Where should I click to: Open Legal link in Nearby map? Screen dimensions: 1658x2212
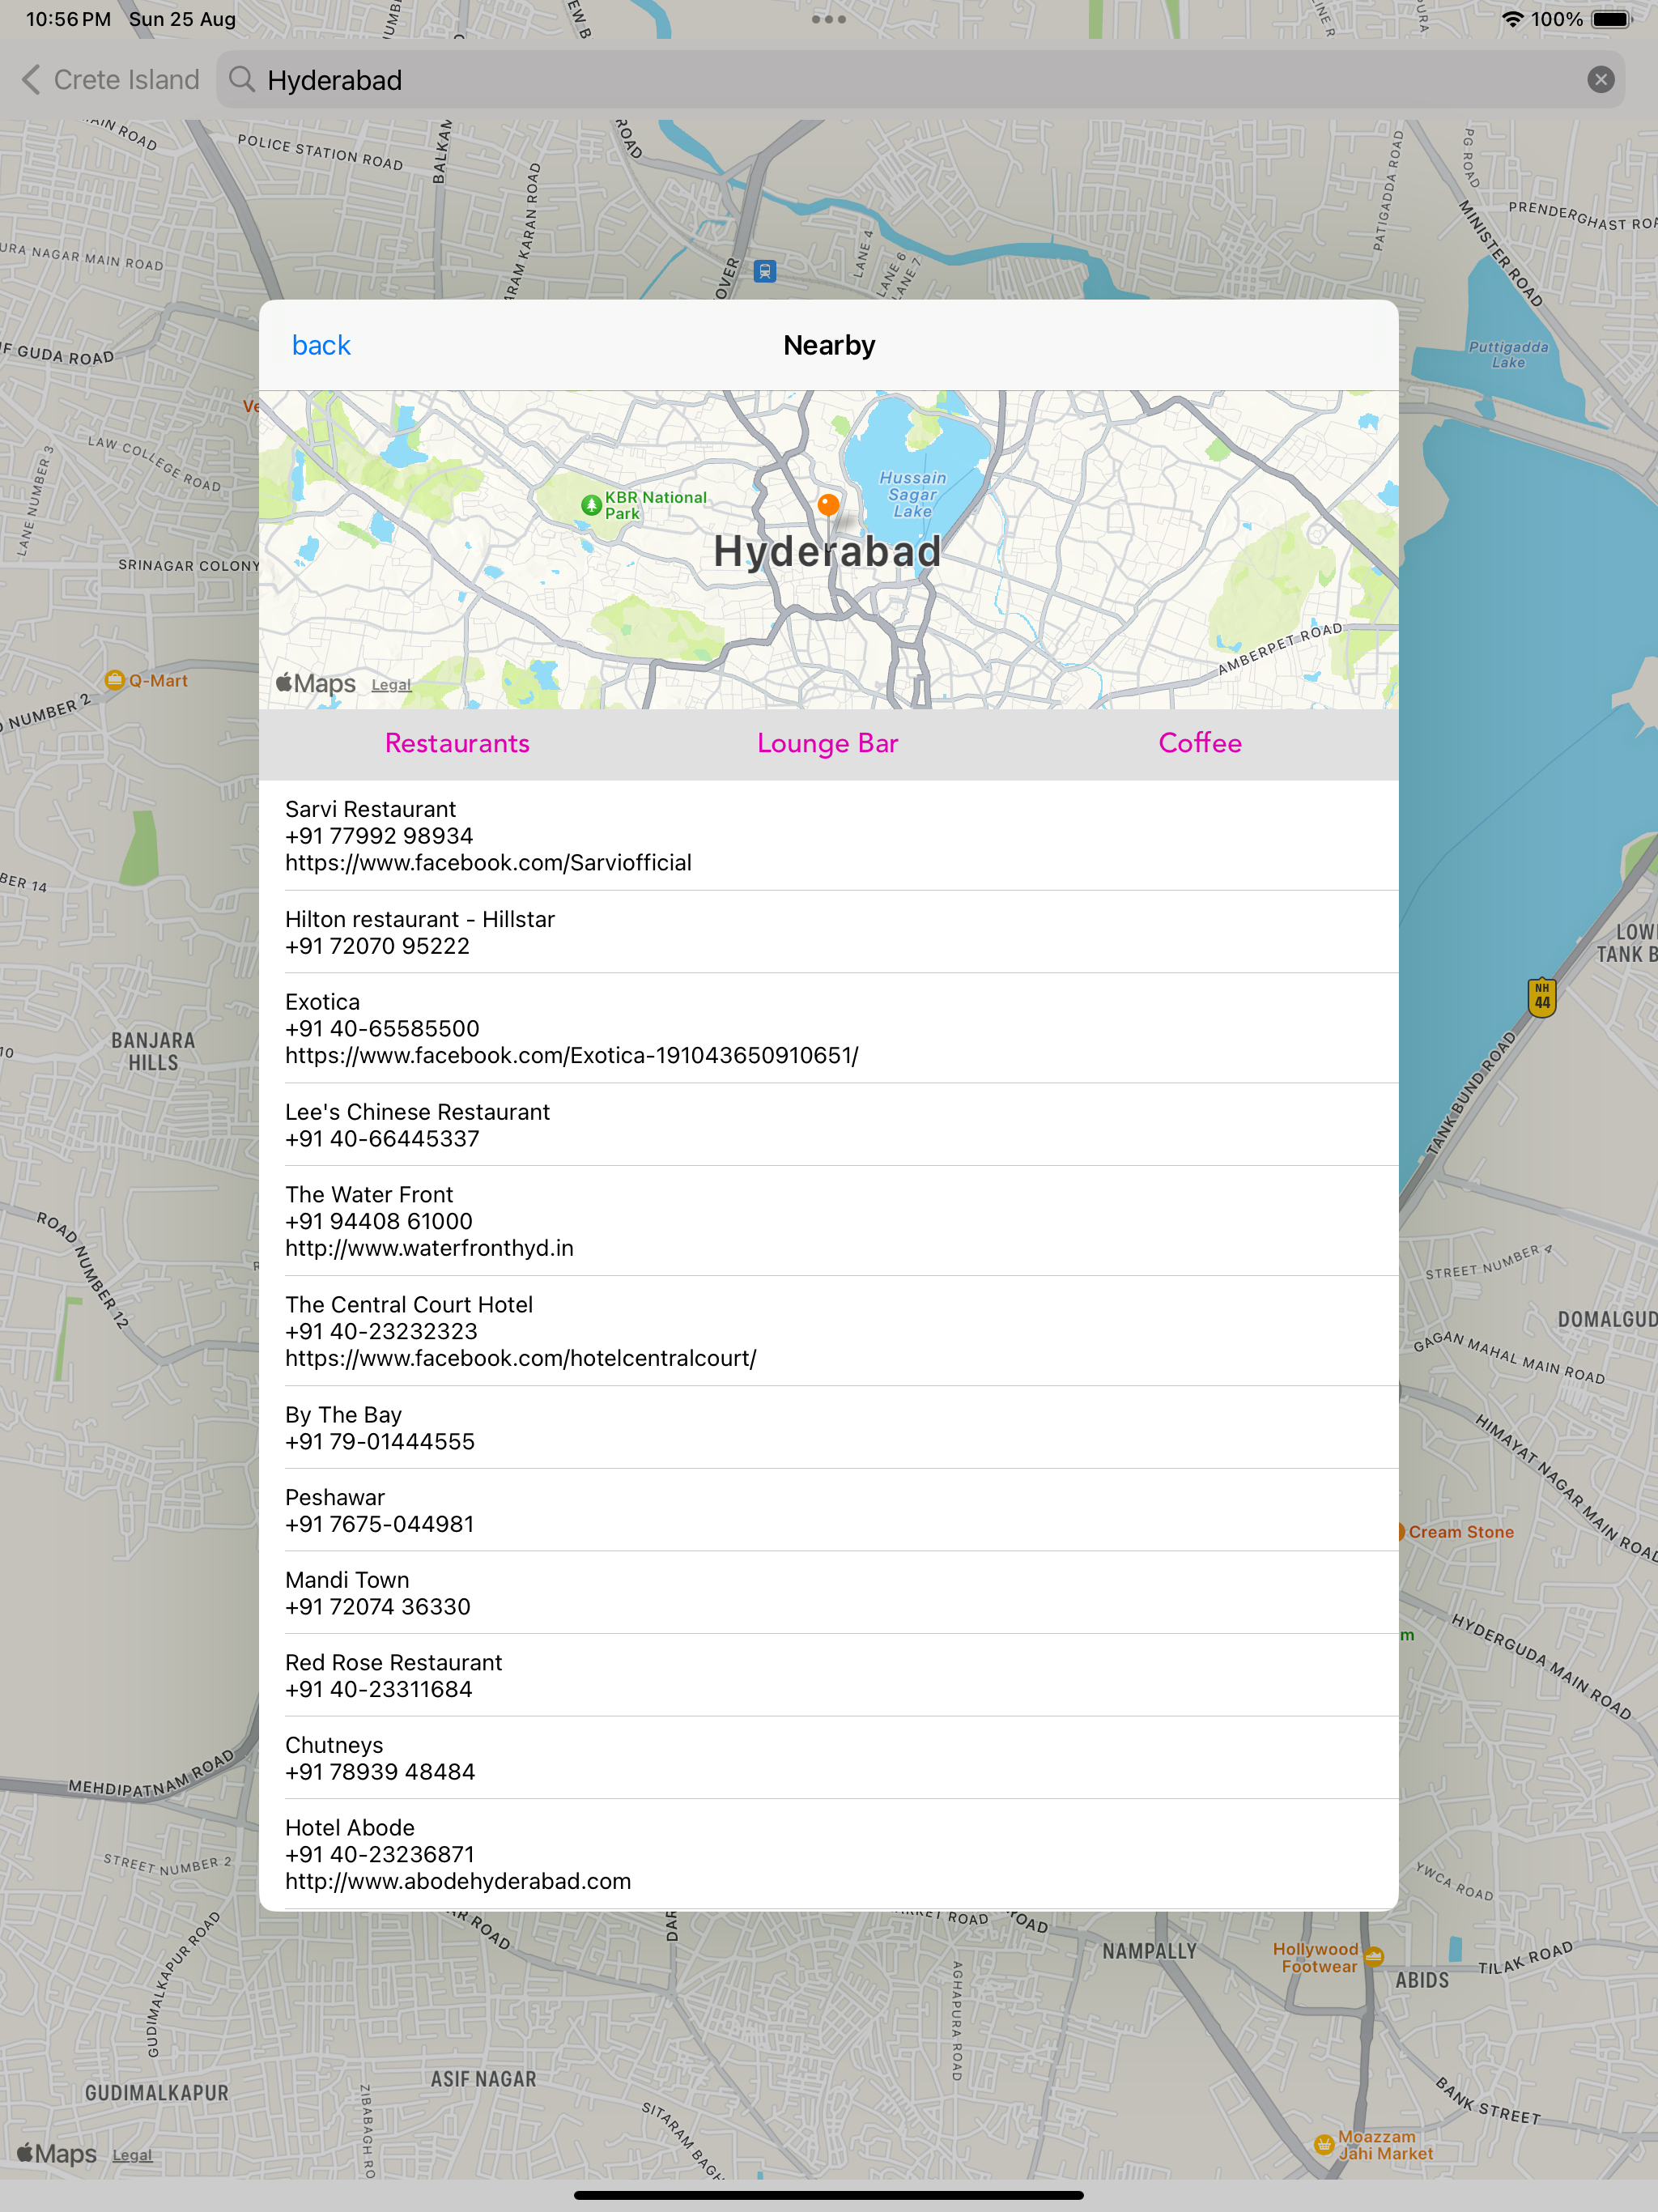(x=391, y=685)
